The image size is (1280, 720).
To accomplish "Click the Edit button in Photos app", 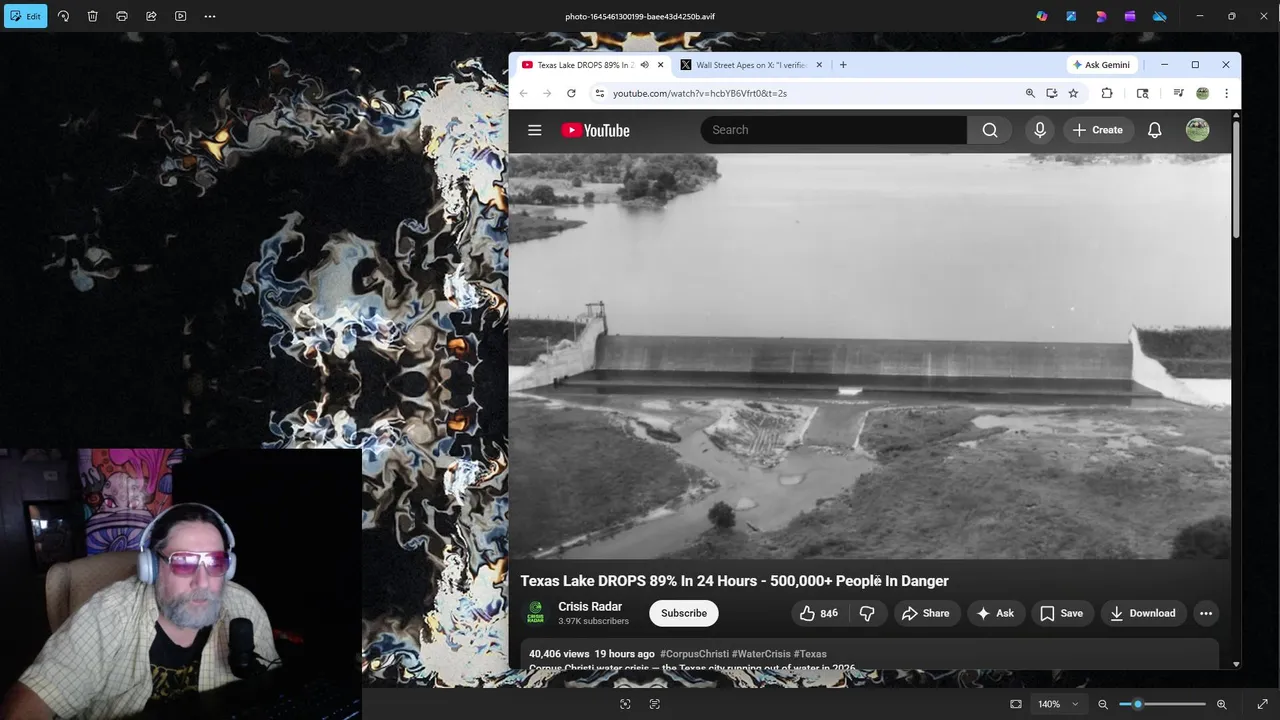I will [26, 16].
